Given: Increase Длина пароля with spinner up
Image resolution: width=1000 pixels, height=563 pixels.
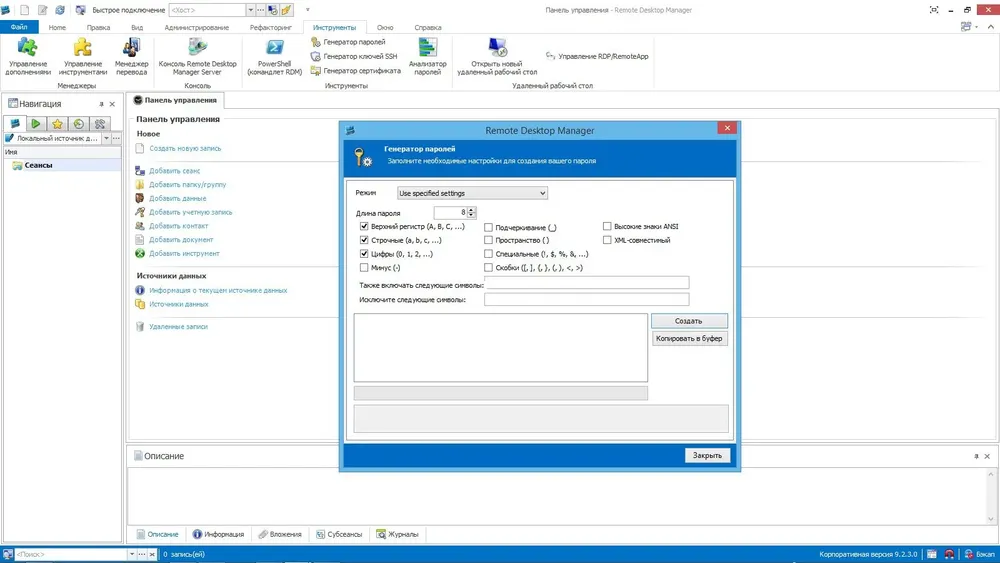Looking at the screenshot, I should tap(471, 210).
